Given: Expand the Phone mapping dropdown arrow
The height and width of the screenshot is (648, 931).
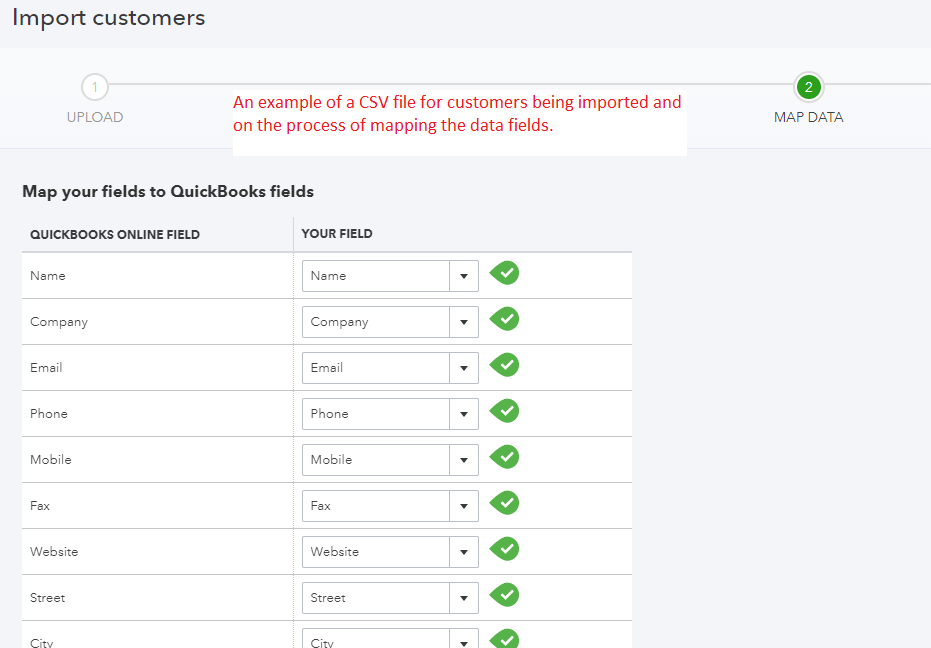Looking at the screenshot, I should click(x=464, y=414).
